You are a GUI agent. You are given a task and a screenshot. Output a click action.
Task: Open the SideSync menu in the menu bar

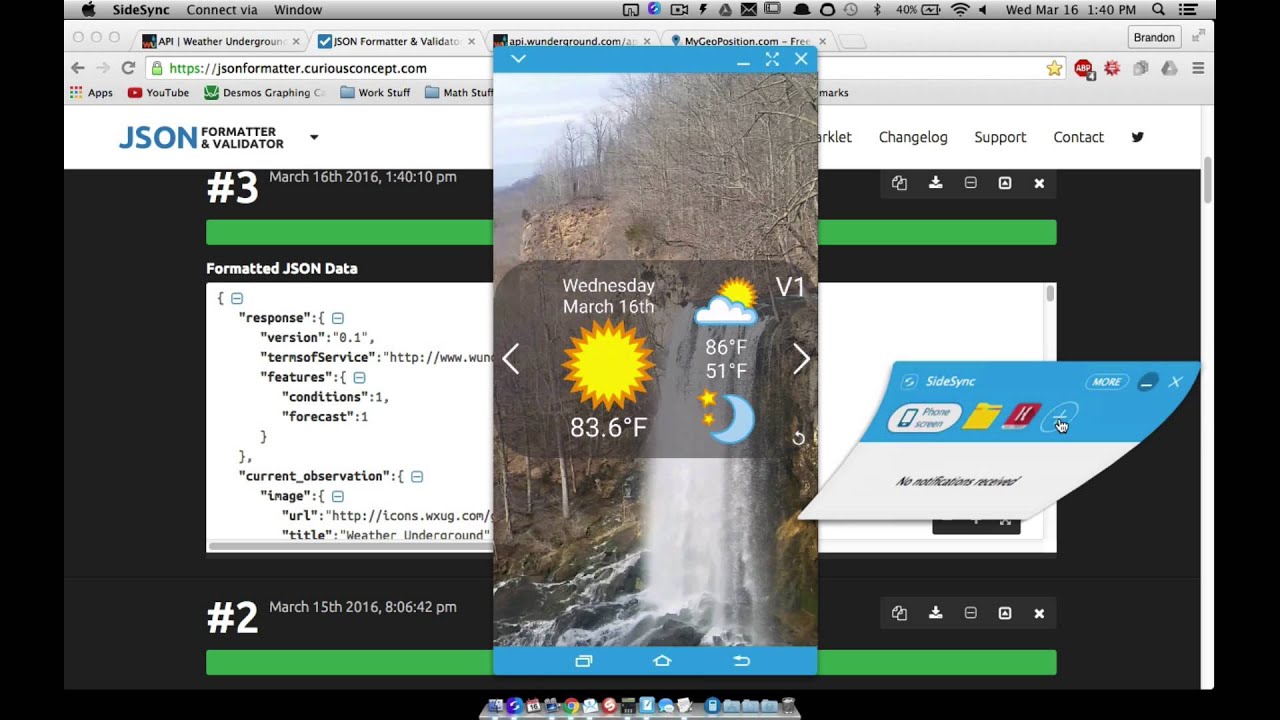tap(140, 10)
